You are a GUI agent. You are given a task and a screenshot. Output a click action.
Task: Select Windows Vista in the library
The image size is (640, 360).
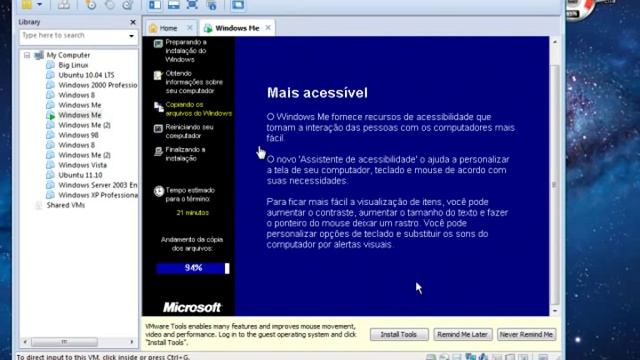(82, 165)
